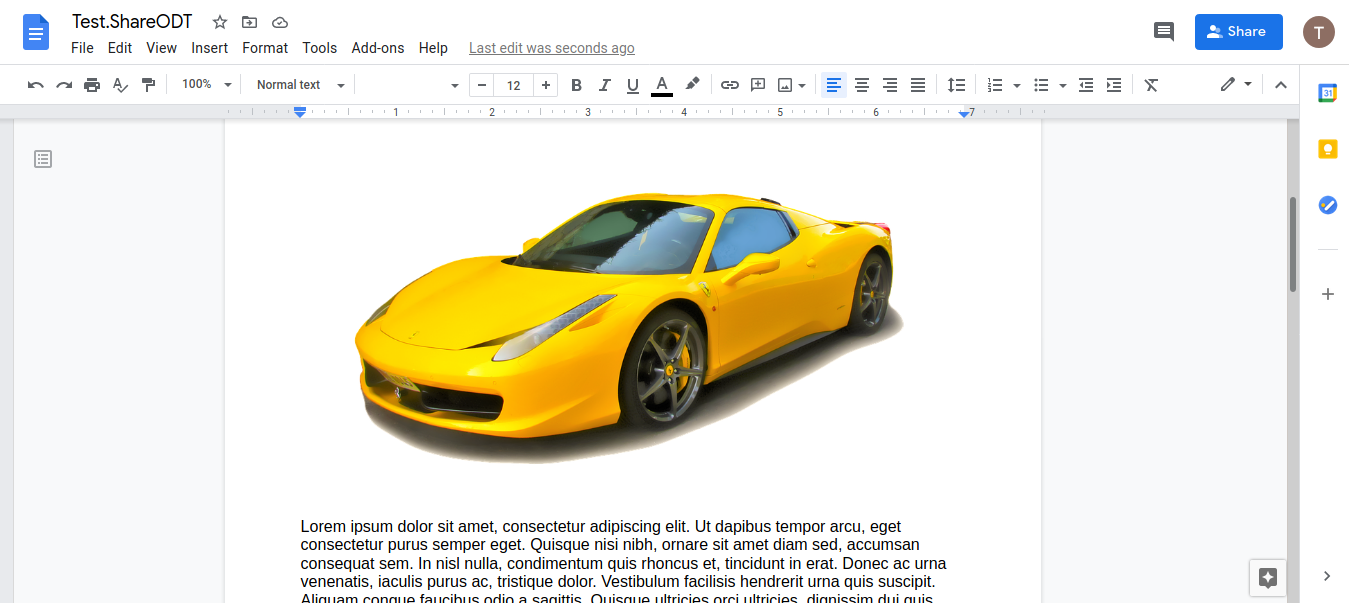The height and width of the screenshot is (603, 1349).
Task: Open the Insert menu
Action: point(210,48)
